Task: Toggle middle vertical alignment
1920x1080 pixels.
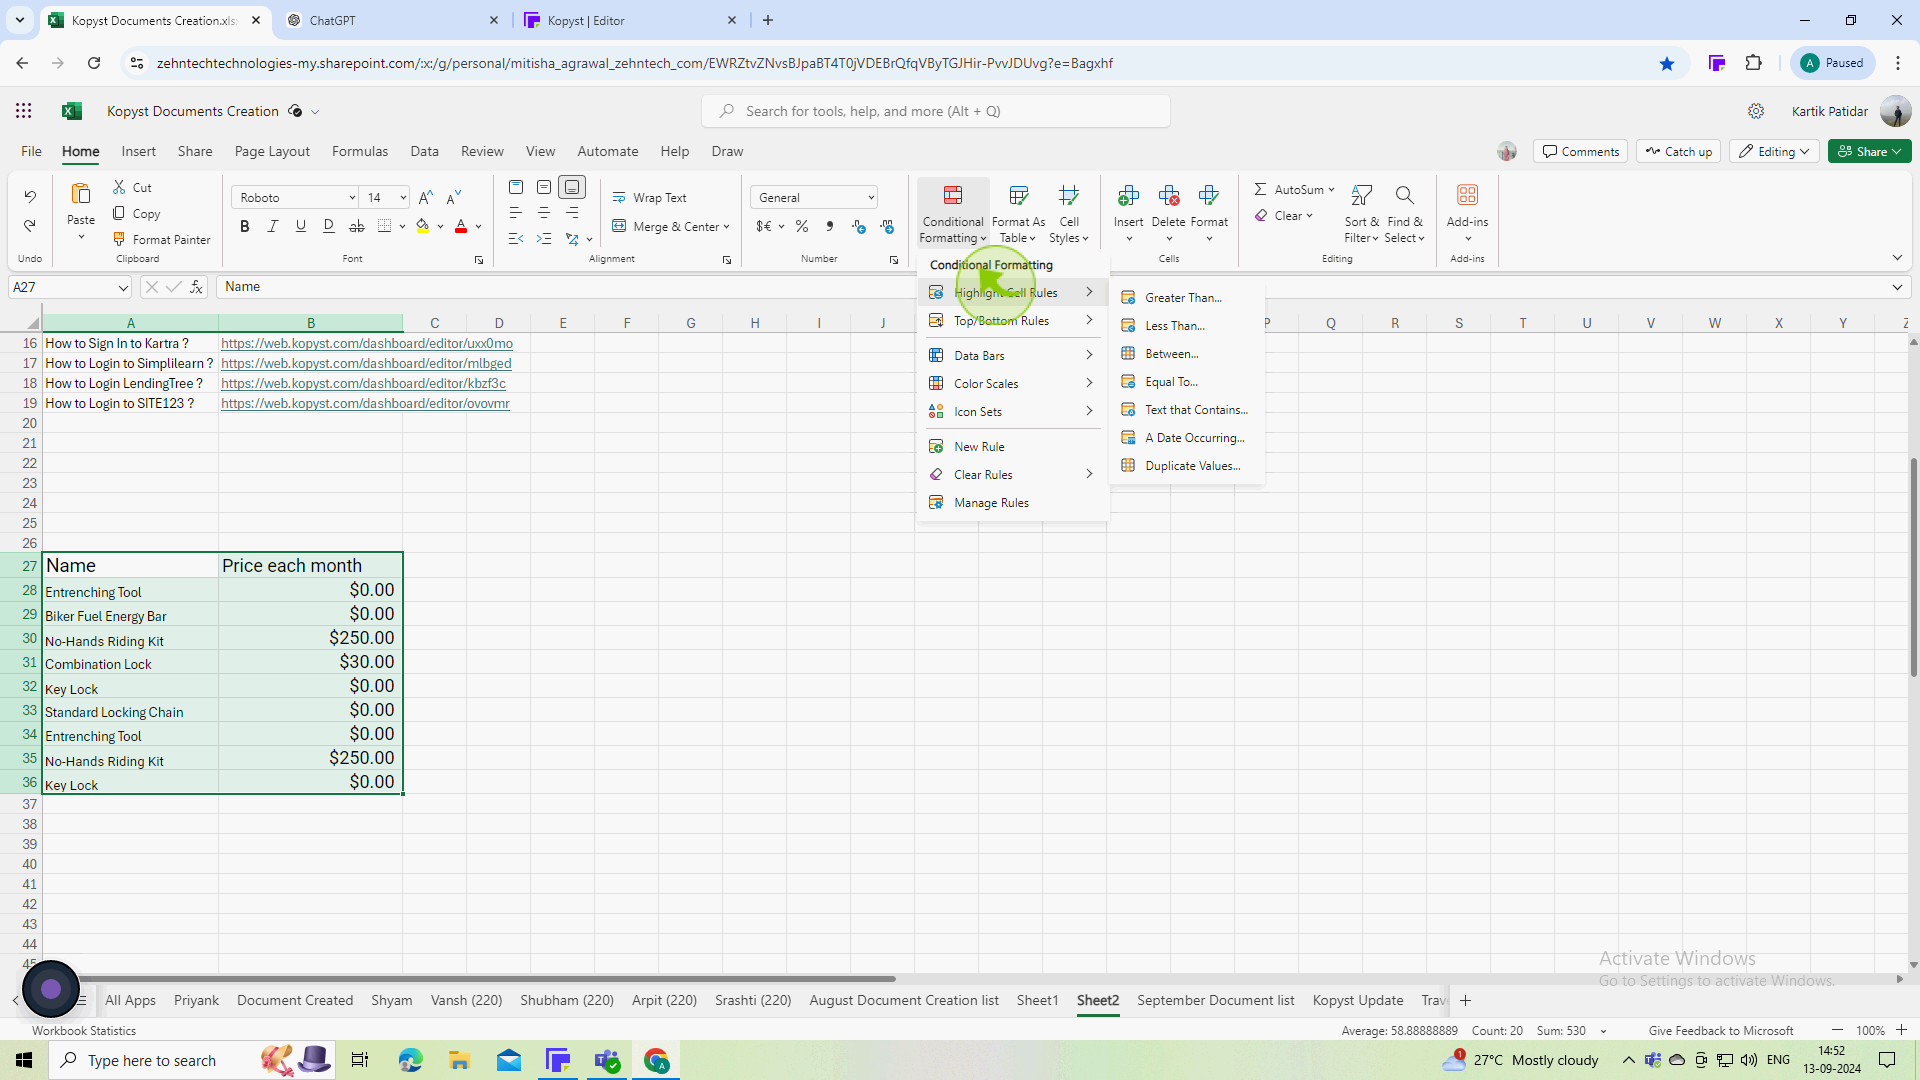Action: (544, 187)
